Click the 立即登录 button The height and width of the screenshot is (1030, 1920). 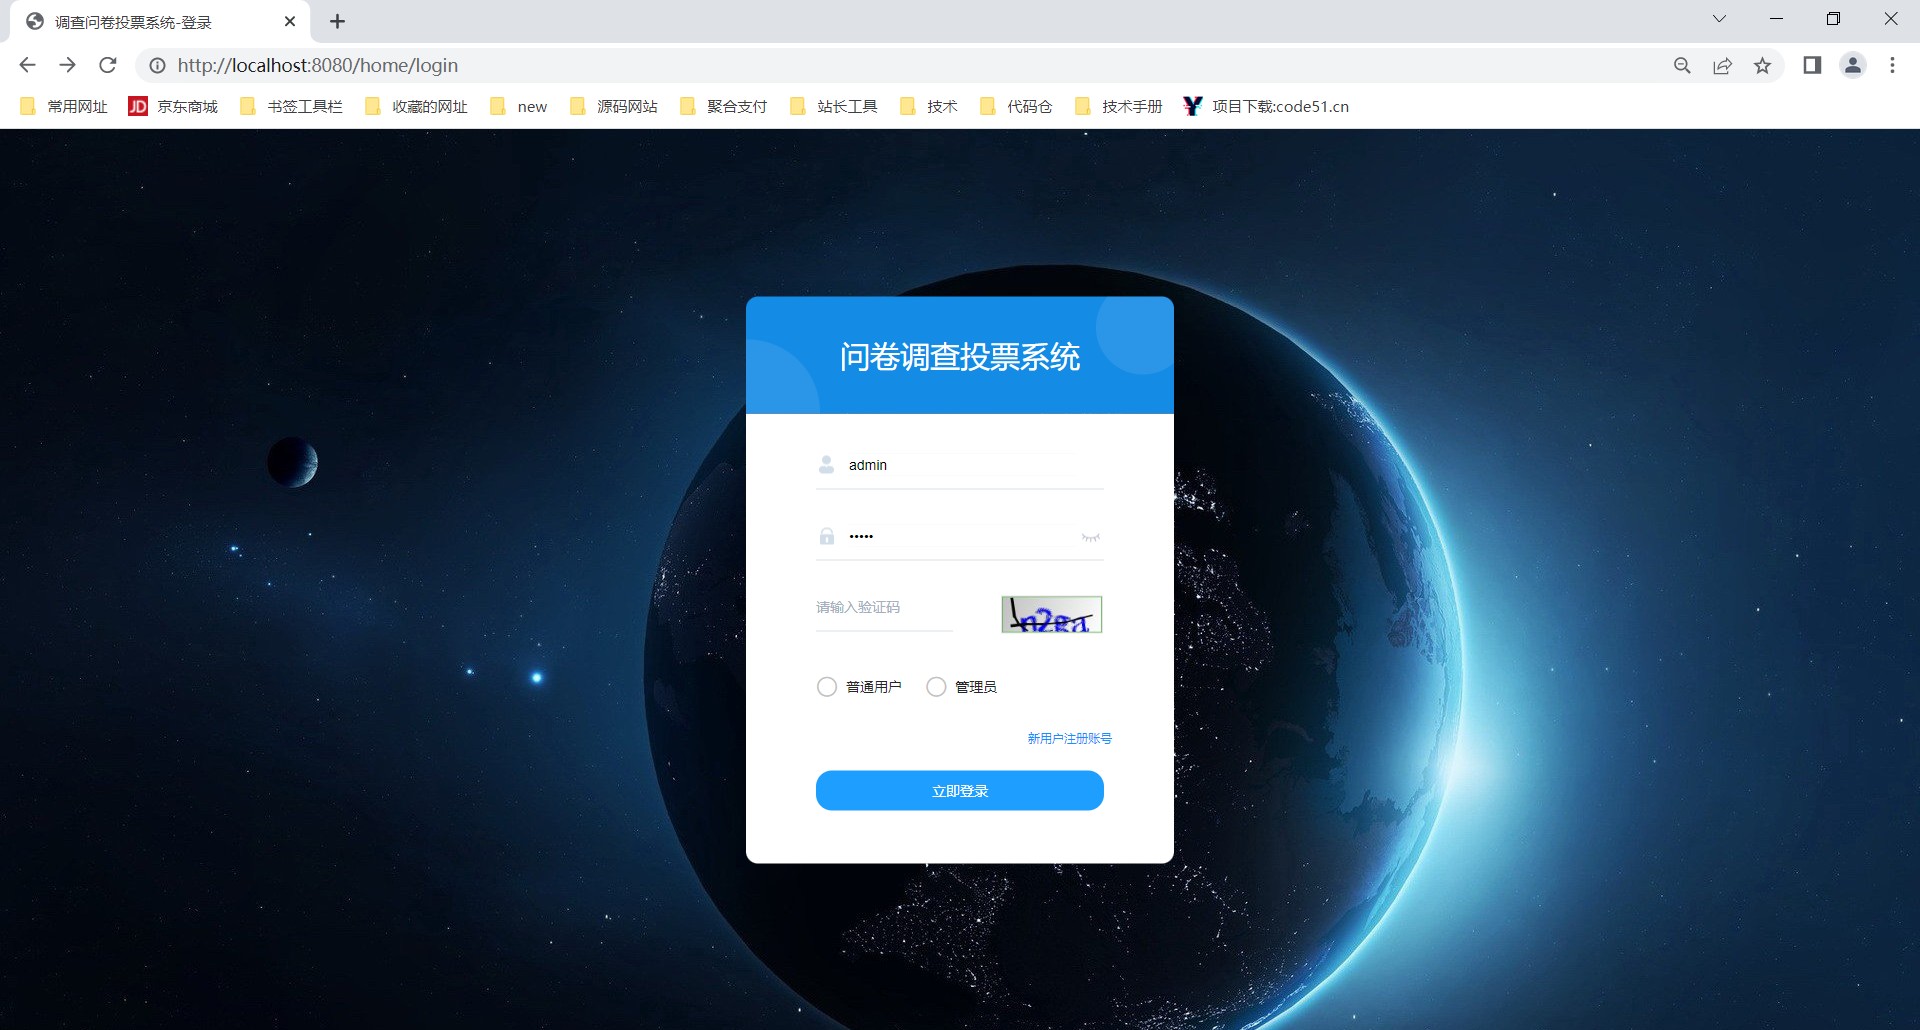(960, 790)
